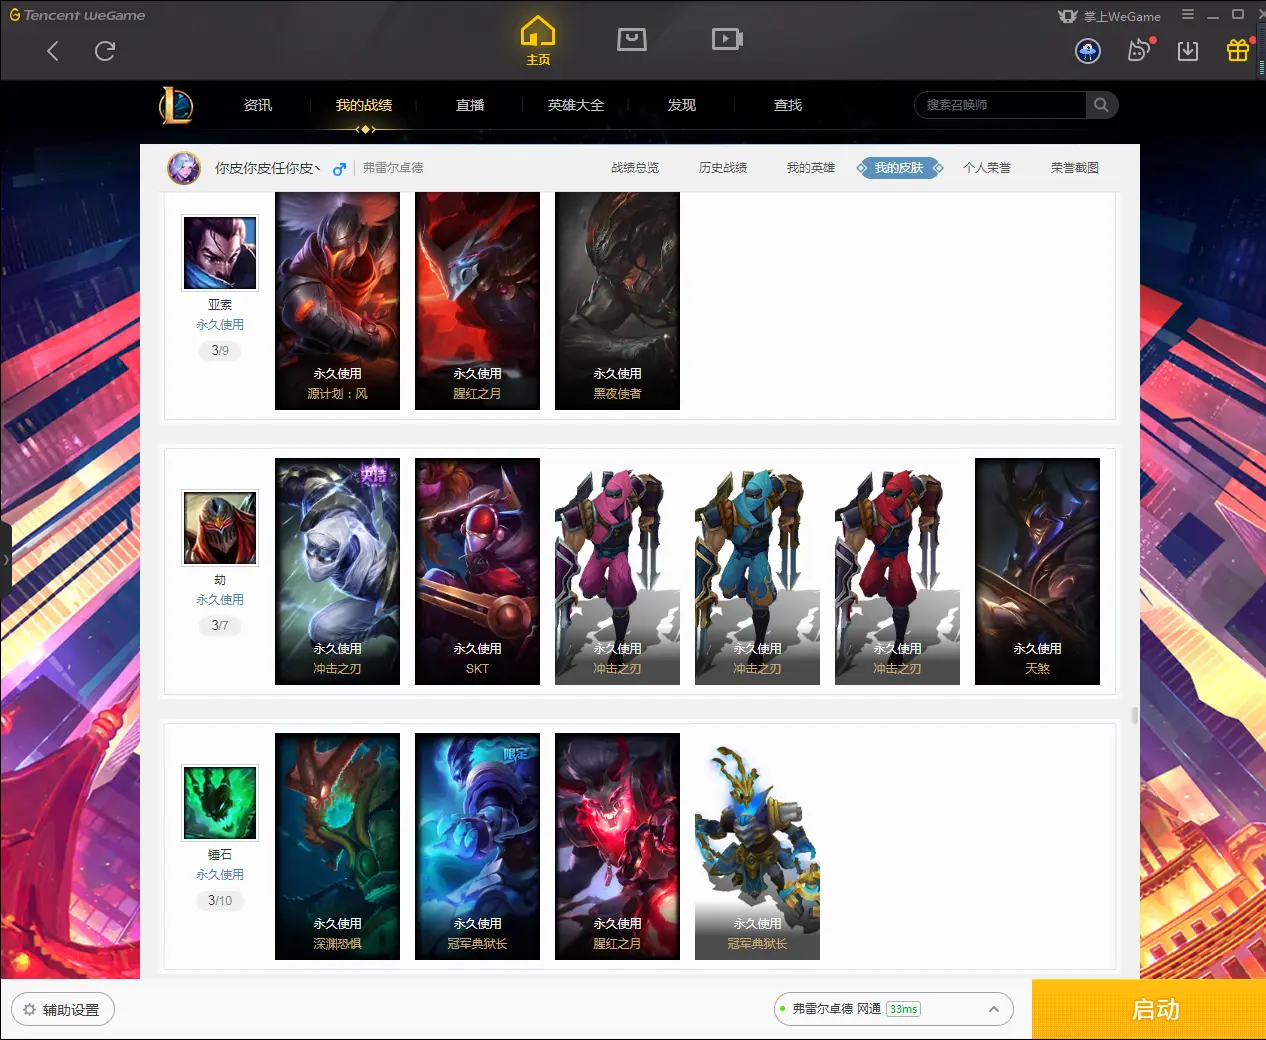Viewport: 1266px width, 1040px height.
Task: Open the blue 冲击之刃 chroma card
Action: 757,571
